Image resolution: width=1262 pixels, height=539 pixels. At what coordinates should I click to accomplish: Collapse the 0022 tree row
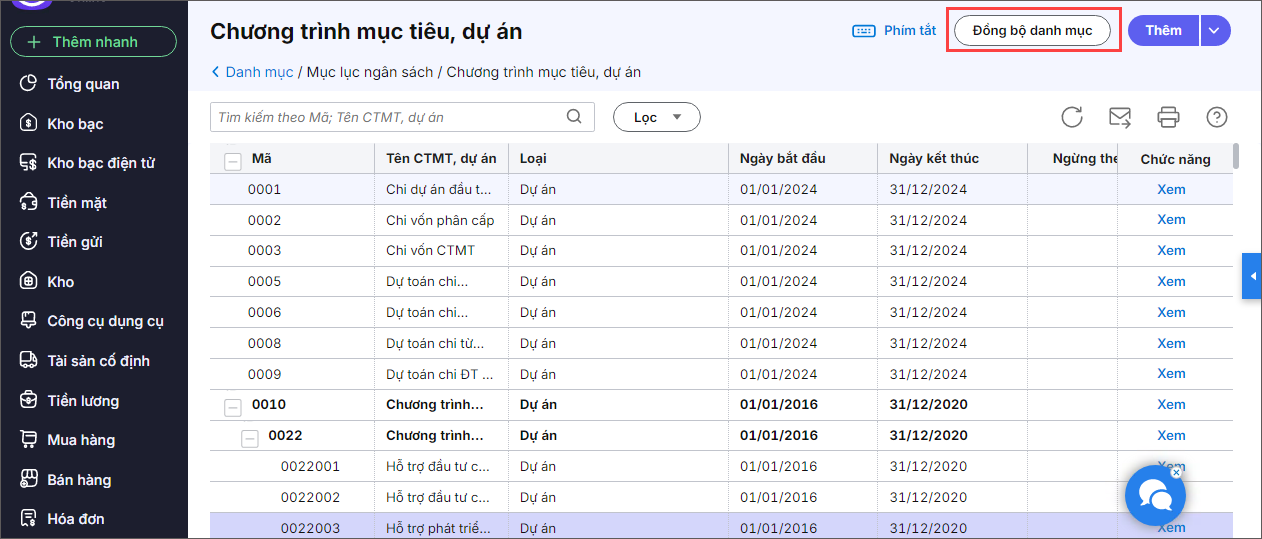250,437
